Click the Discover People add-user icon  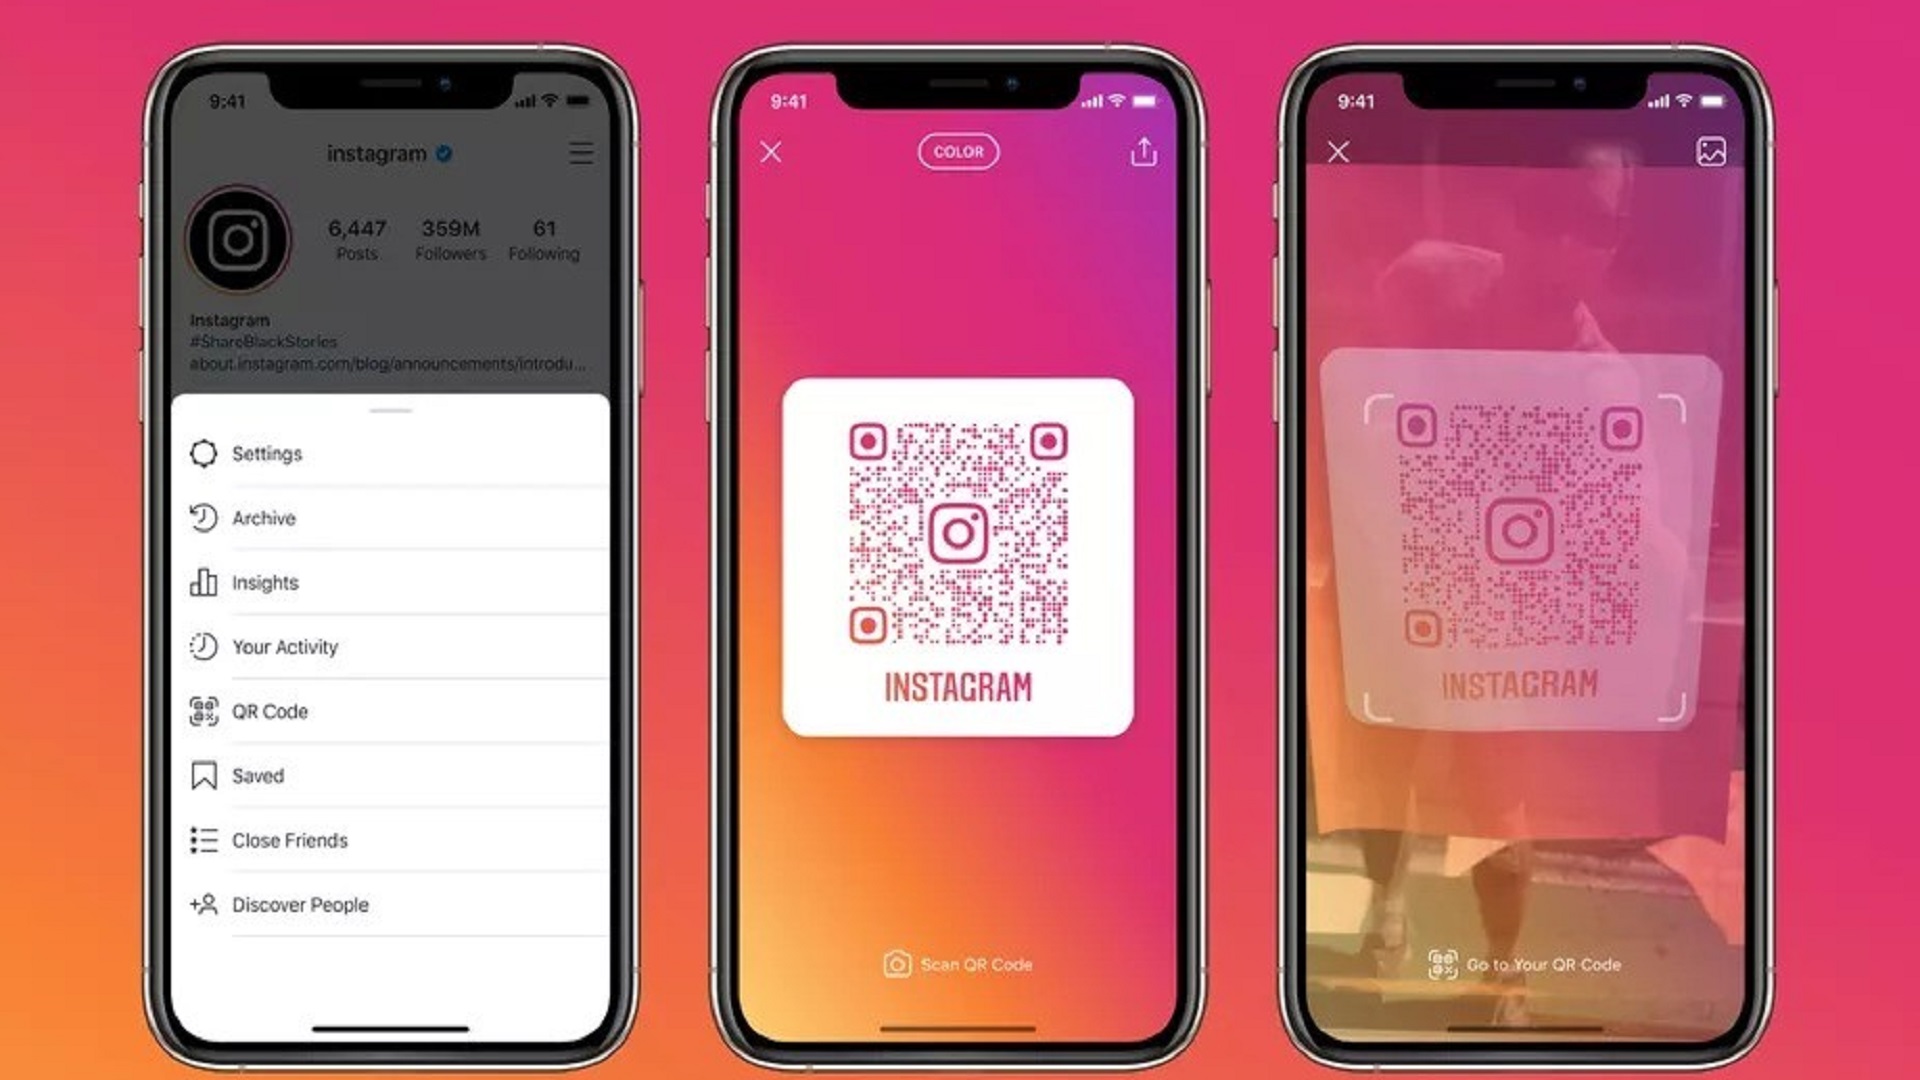coord(203,905)
